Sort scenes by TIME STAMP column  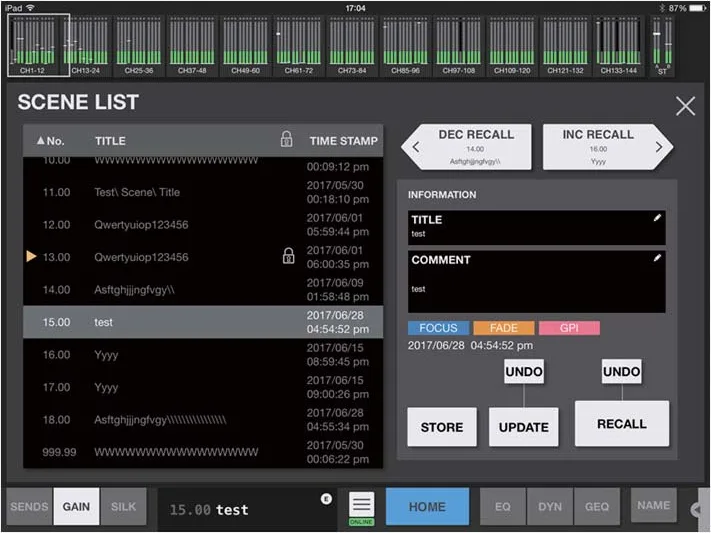[x=343, y=141]
